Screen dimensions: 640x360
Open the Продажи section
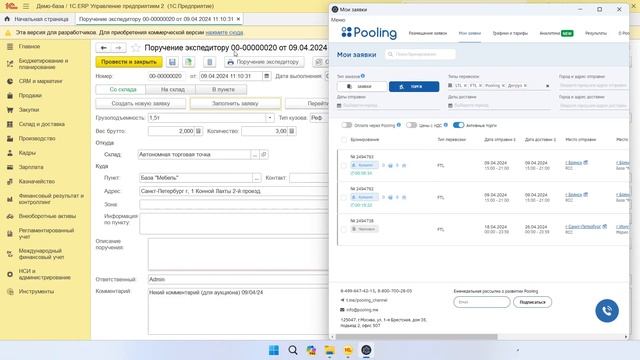[30, 96]
